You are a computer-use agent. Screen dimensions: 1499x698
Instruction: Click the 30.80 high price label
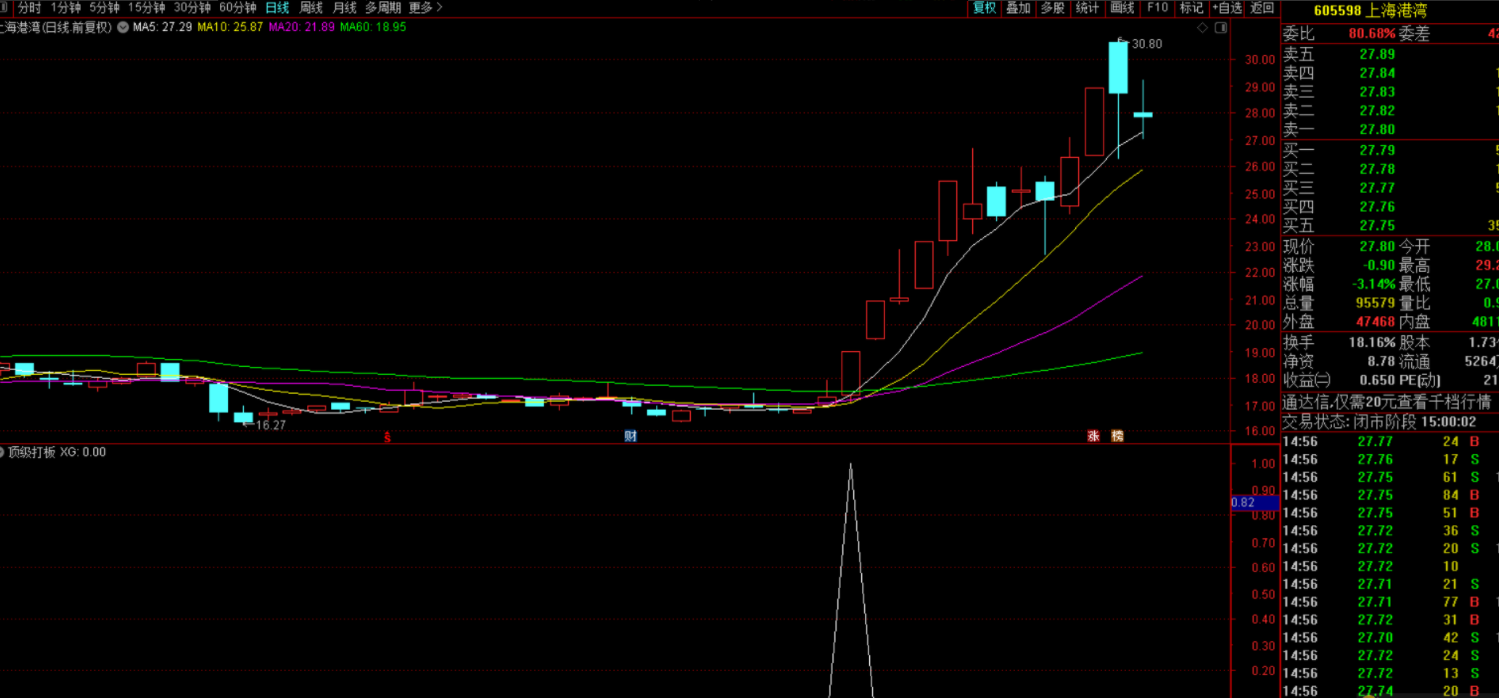pyautogui.click(x=1147, y=43)
